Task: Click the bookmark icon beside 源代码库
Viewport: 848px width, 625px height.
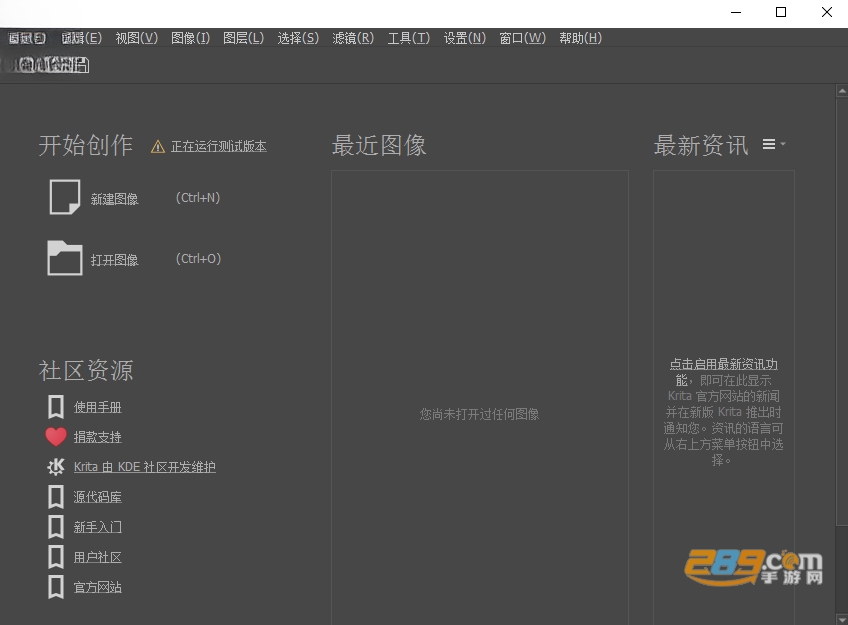Action: [x=56, y=497]
